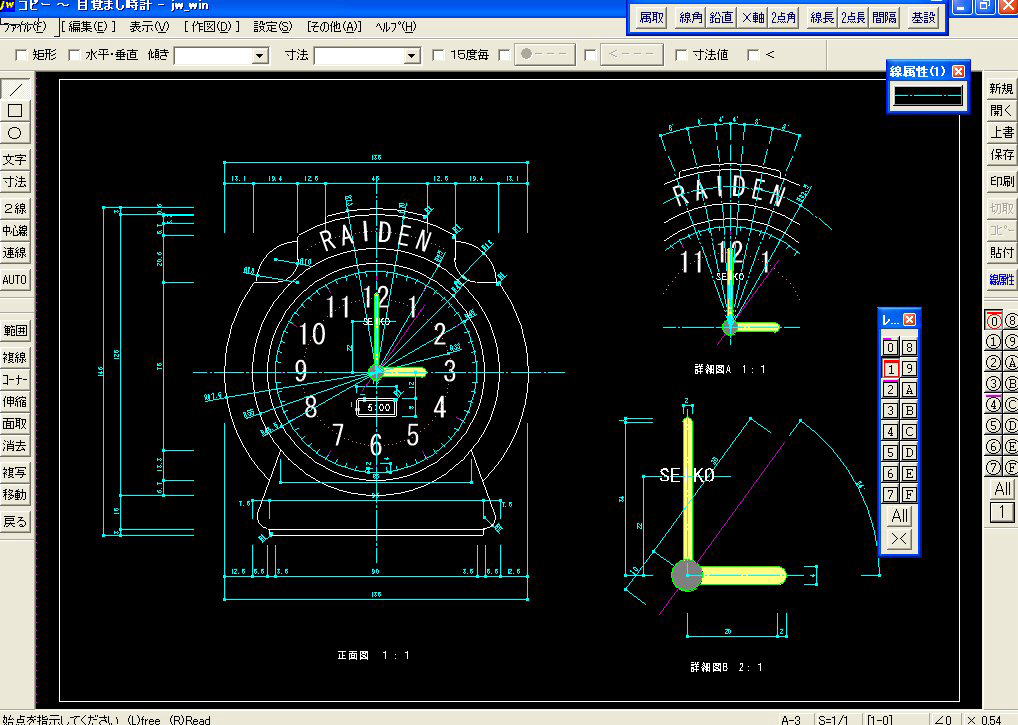The width and height of the screenshot is (1018, 725).
Task: Activate the 消去 erase tool
Action: pos(15,446)
